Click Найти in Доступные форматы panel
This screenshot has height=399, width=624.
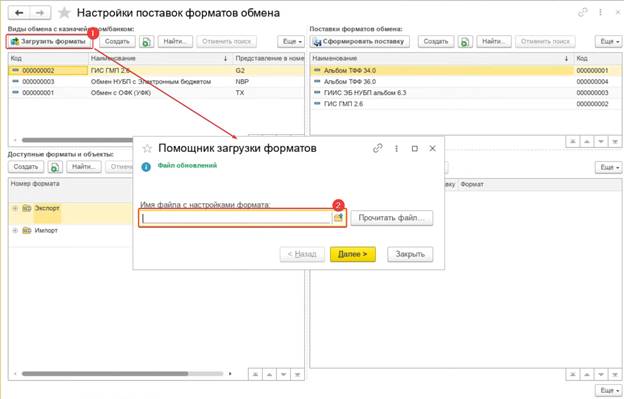pos(84,167)
